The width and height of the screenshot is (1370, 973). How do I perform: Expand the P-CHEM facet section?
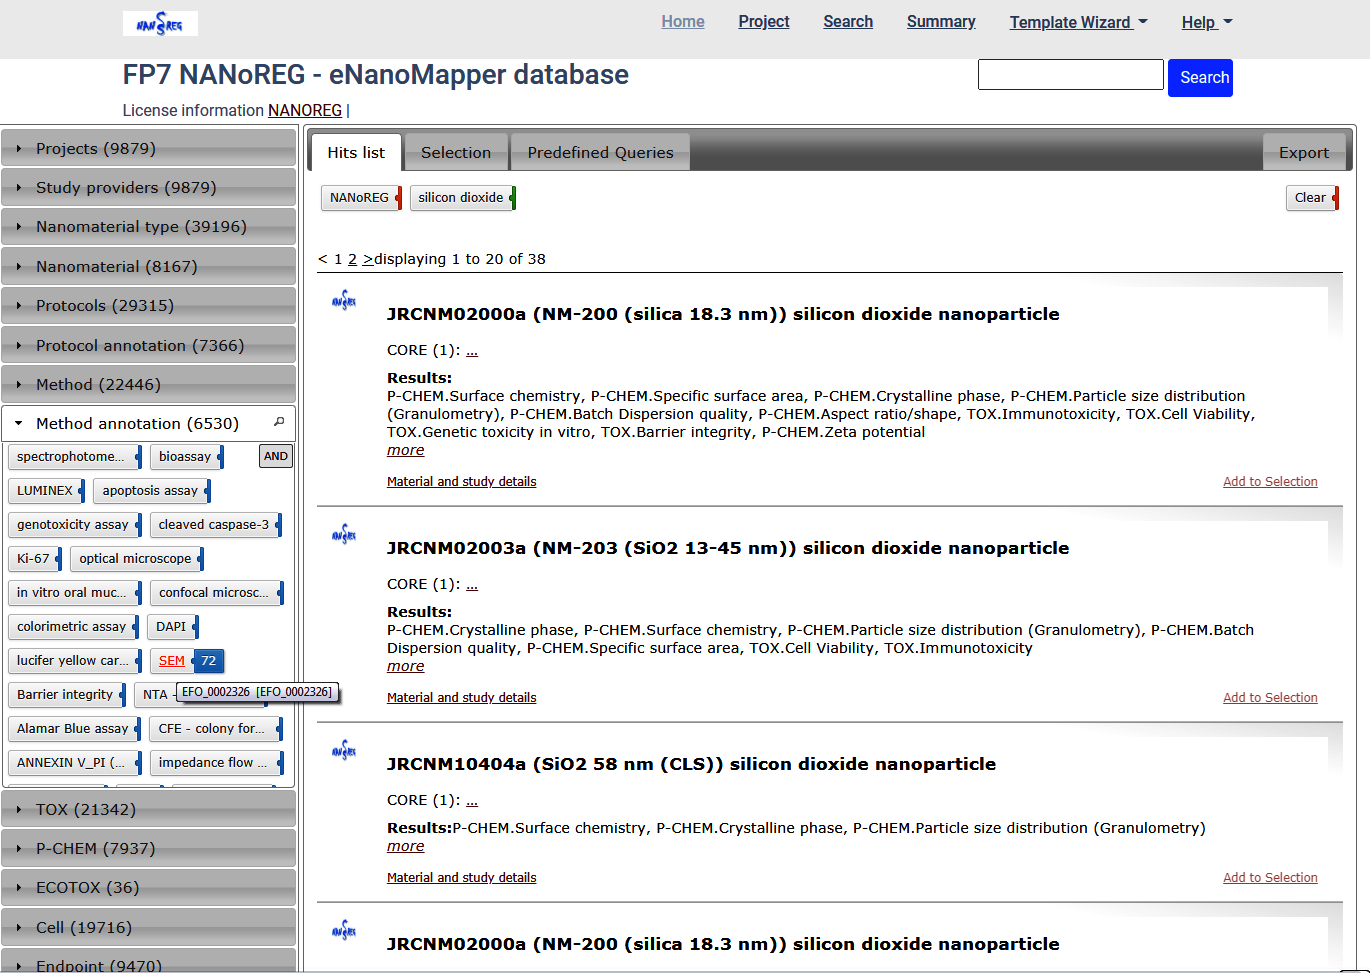click(95, 849)
